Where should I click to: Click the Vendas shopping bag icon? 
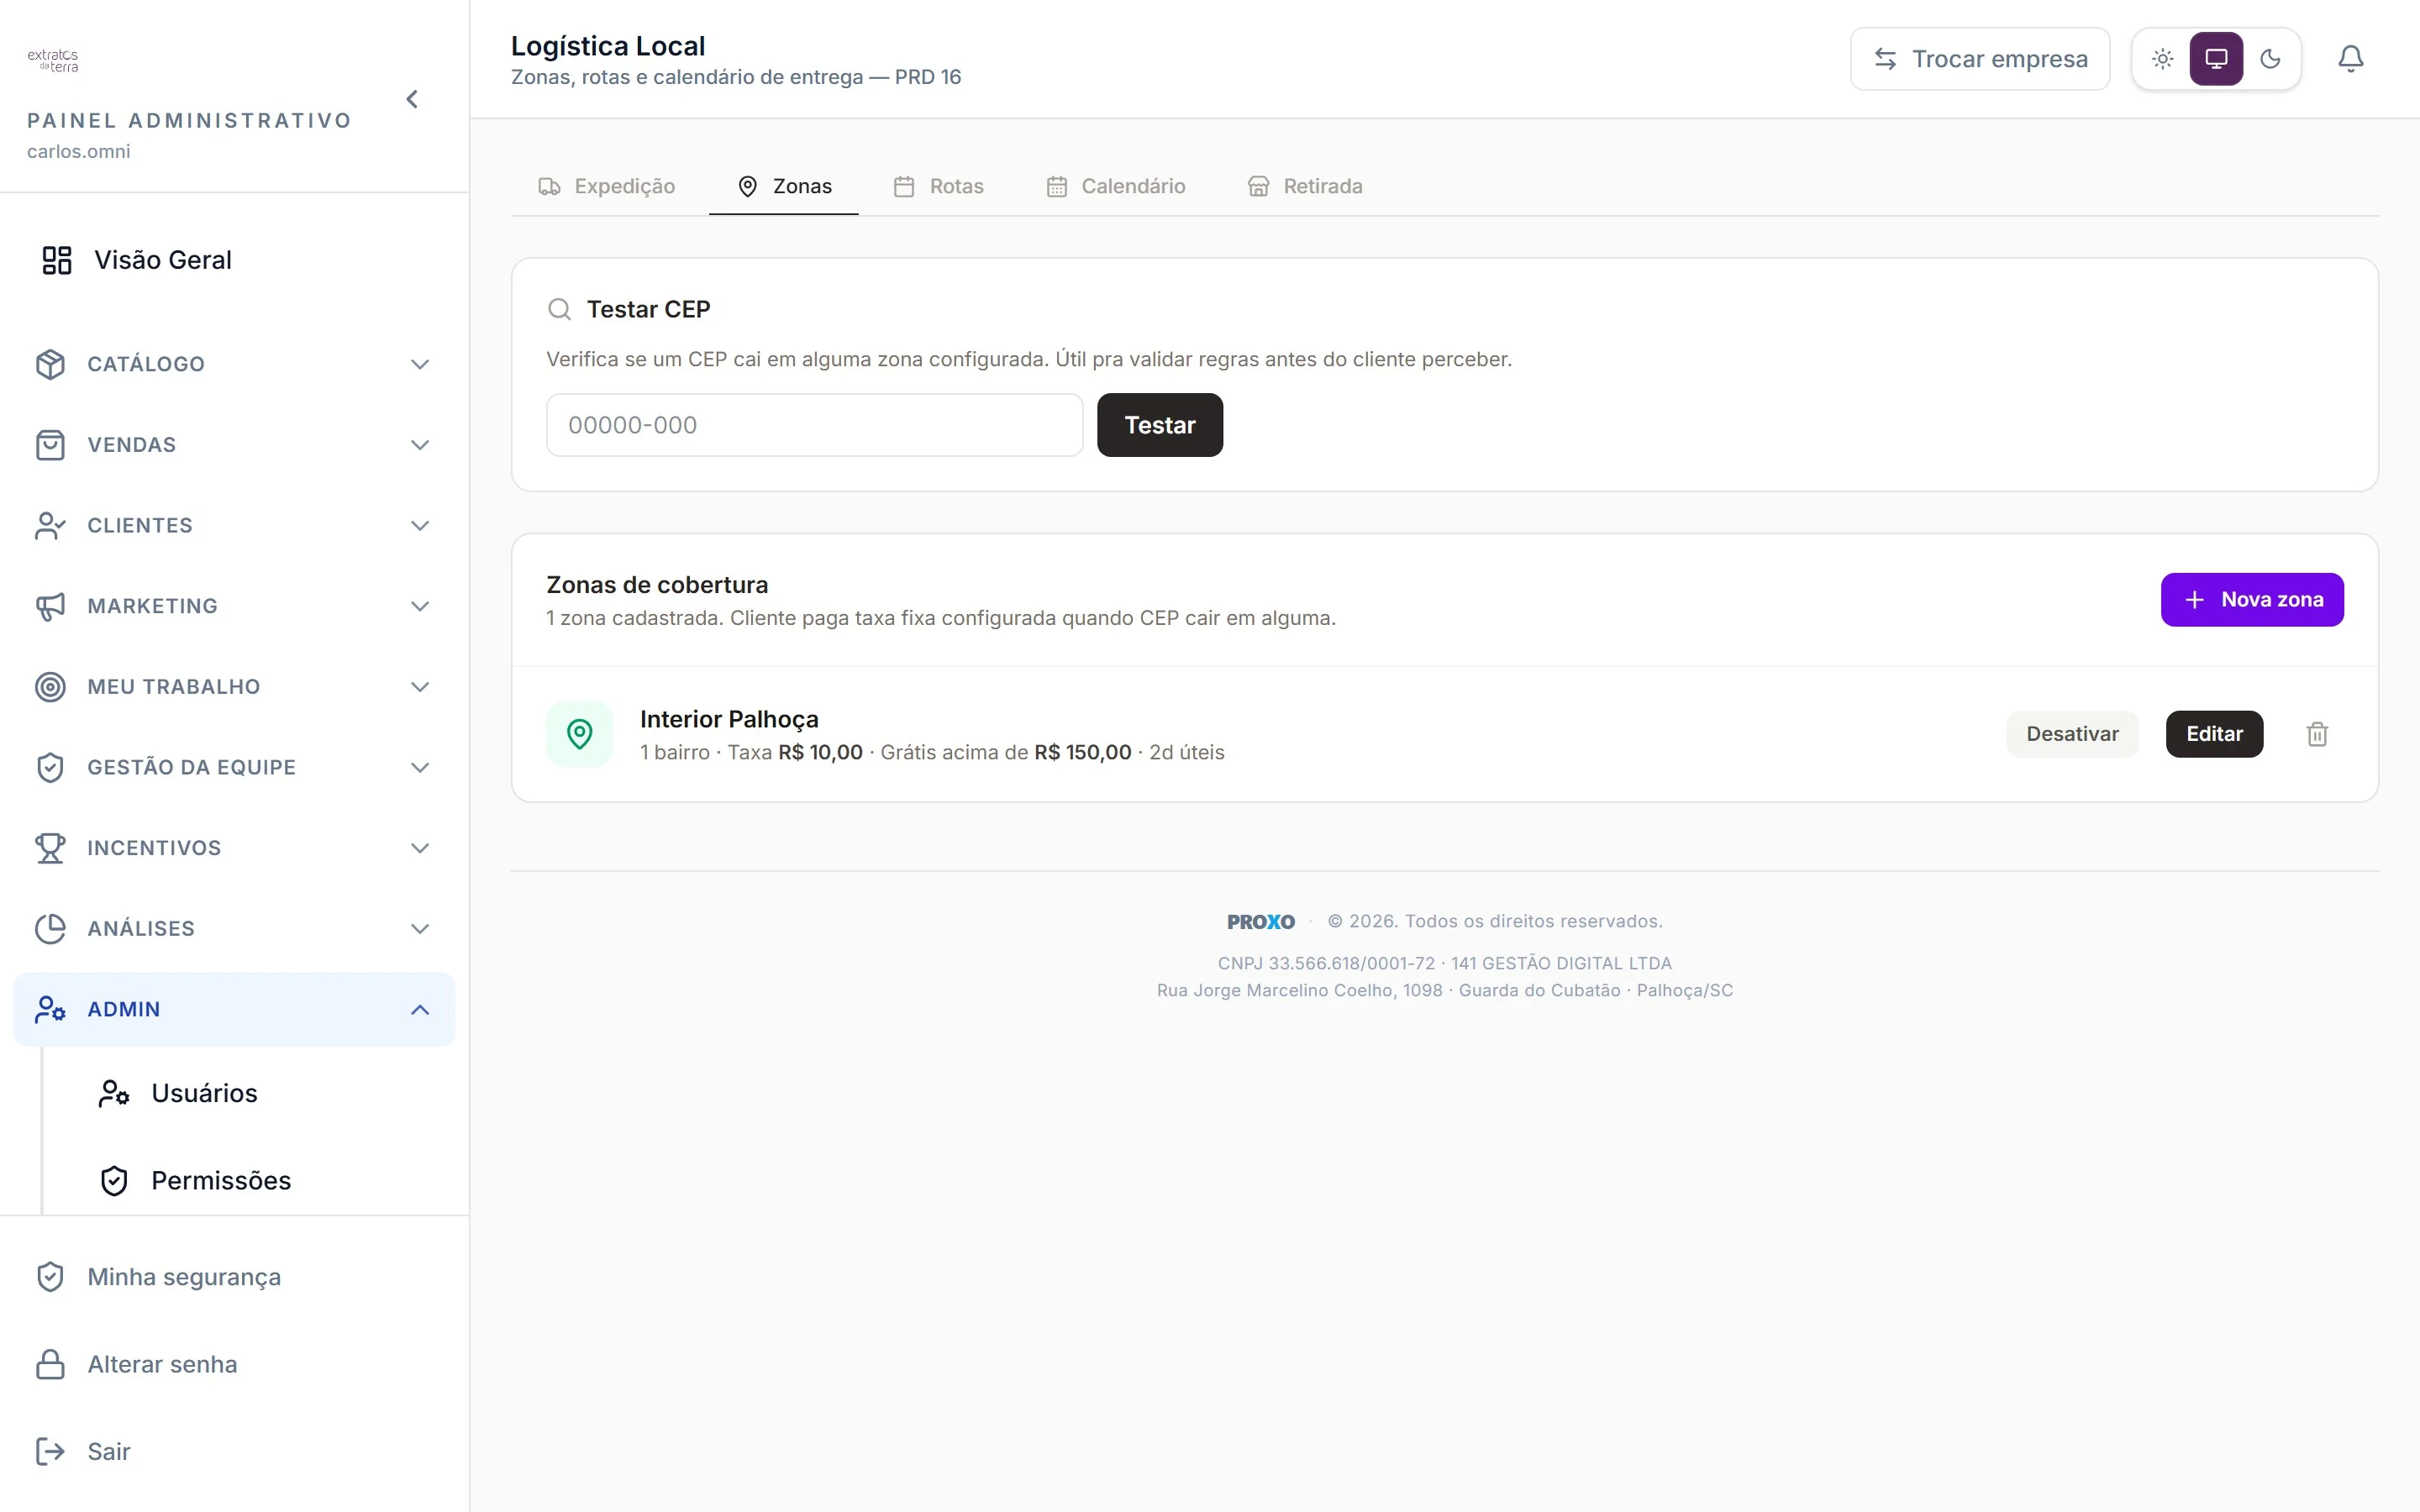(50, 445)
